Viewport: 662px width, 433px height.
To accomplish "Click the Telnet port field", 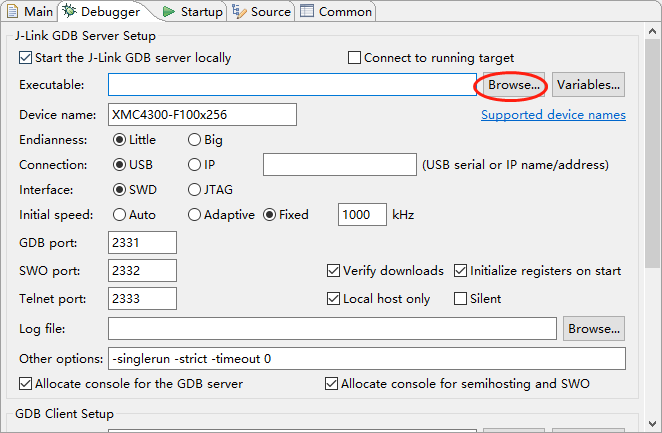I will (142, 298).
